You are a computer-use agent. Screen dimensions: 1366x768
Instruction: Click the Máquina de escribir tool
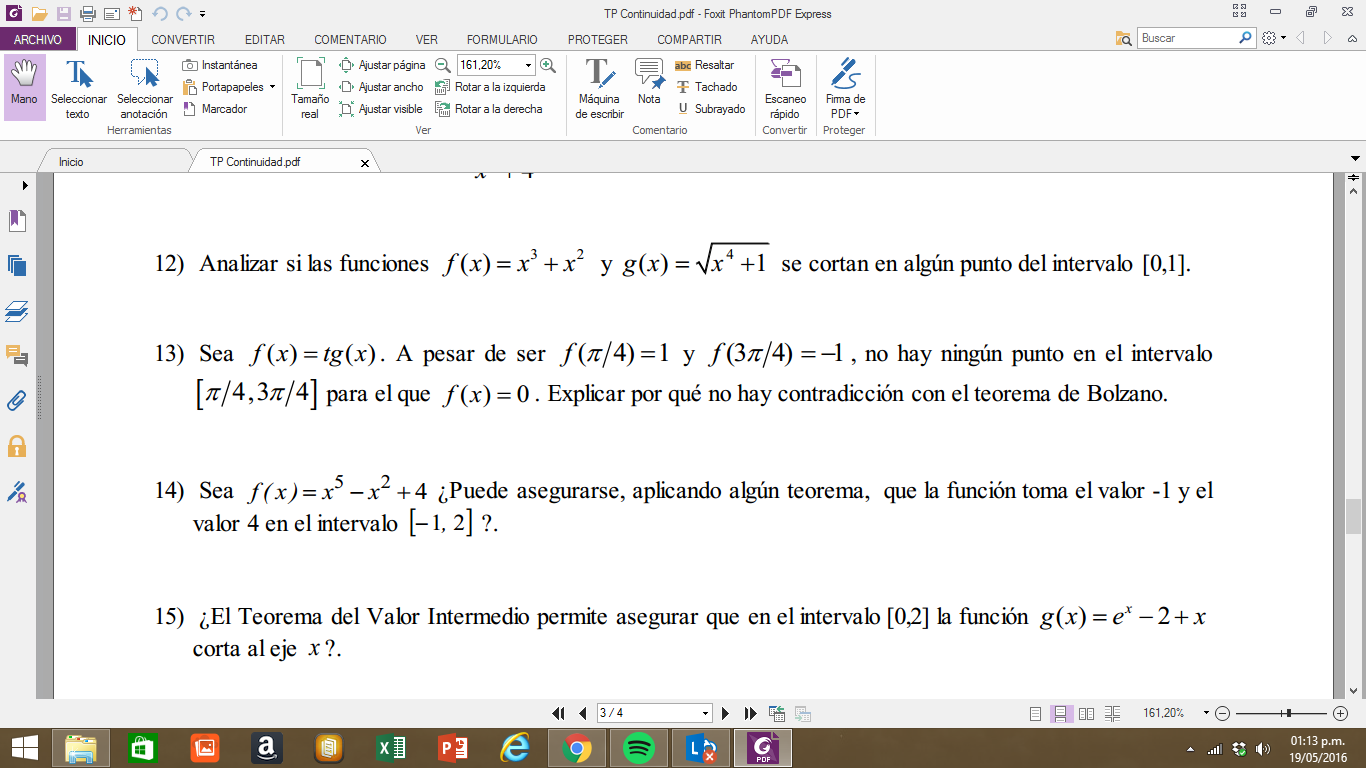(599, 89)
